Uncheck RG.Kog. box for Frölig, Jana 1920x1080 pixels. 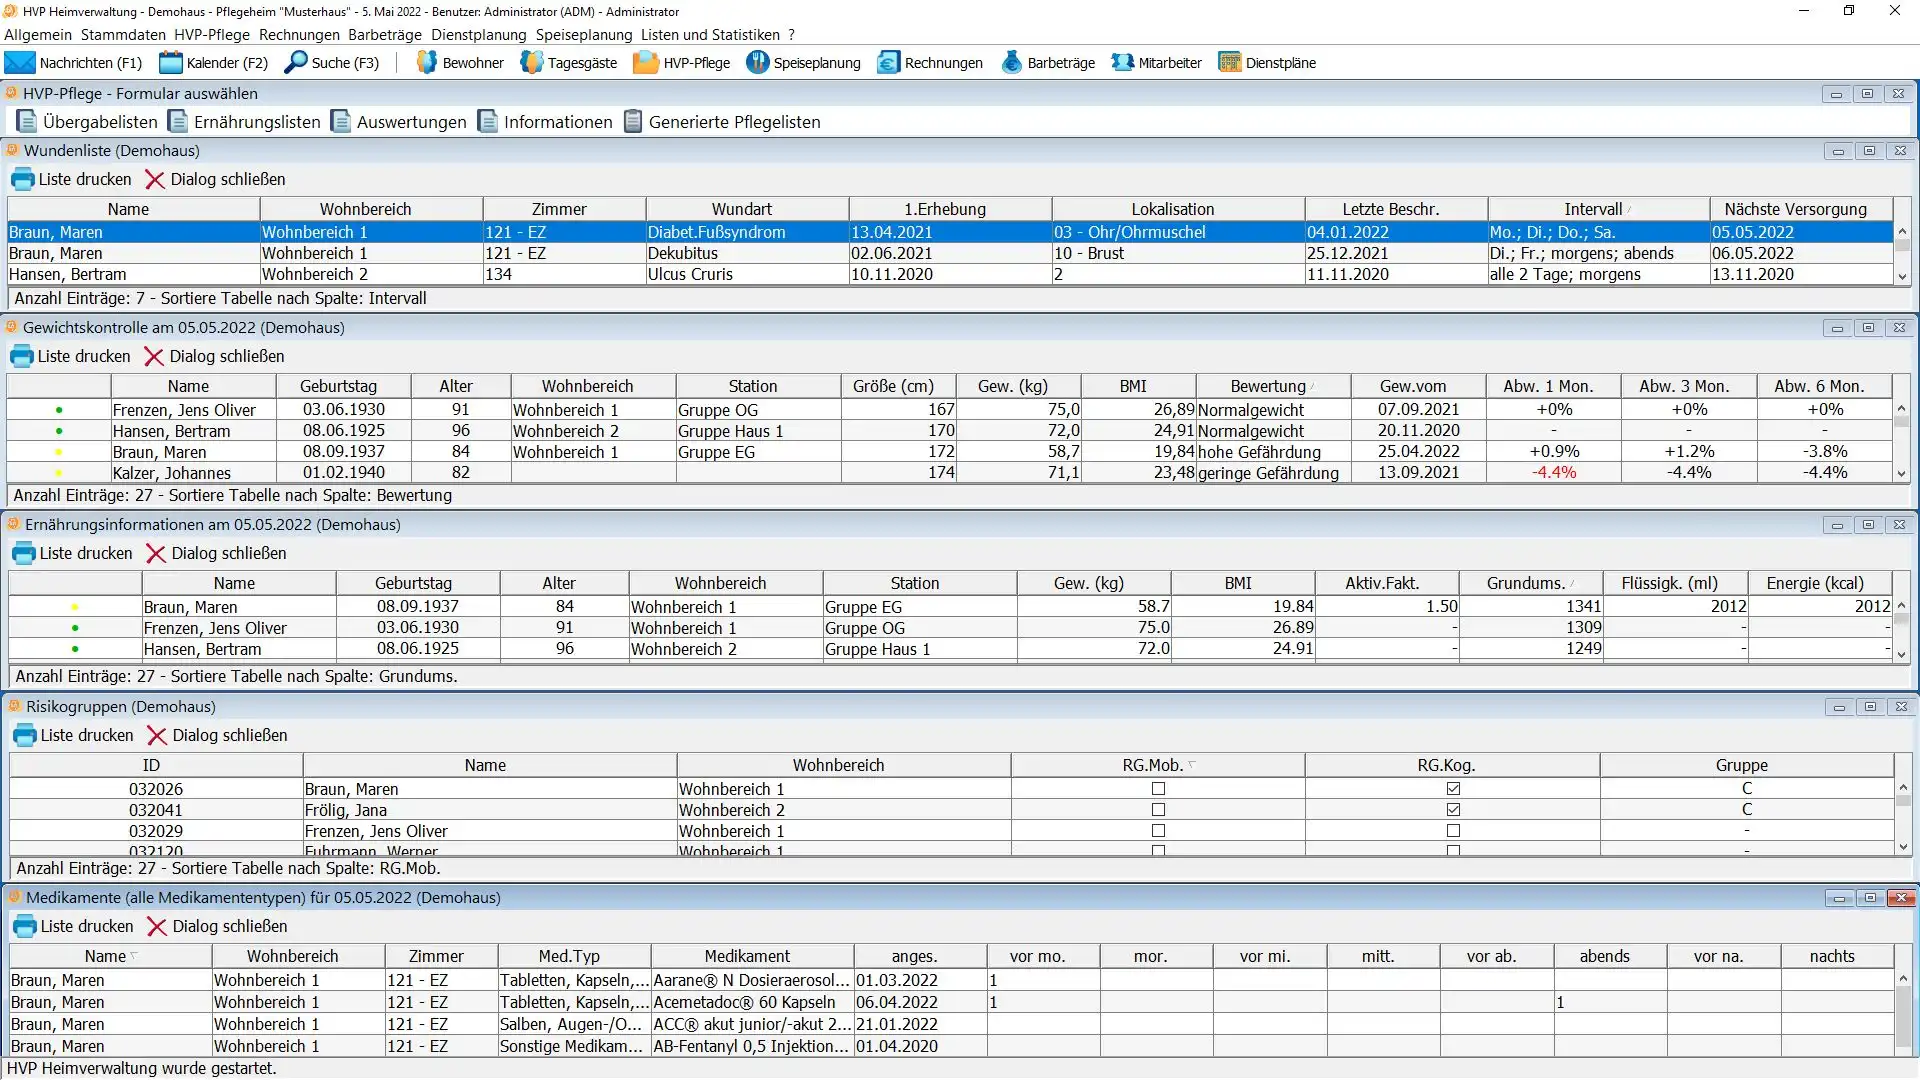coord(1453,810)
